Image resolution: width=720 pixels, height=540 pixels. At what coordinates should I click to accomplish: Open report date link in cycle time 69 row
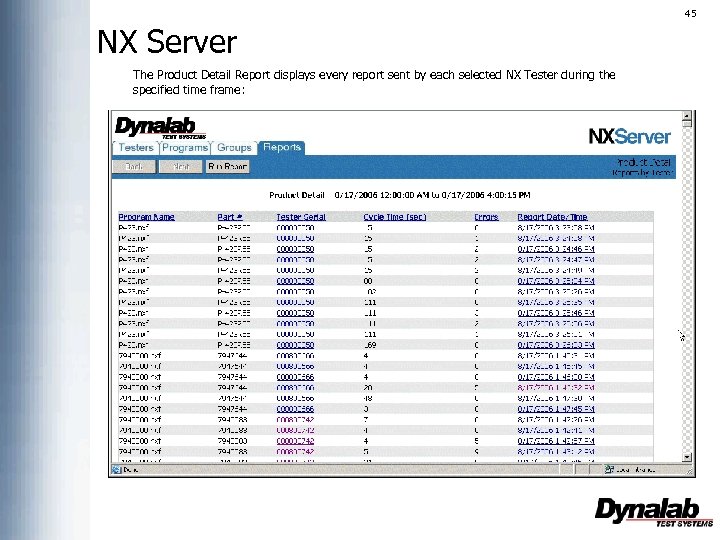(556, 345)
